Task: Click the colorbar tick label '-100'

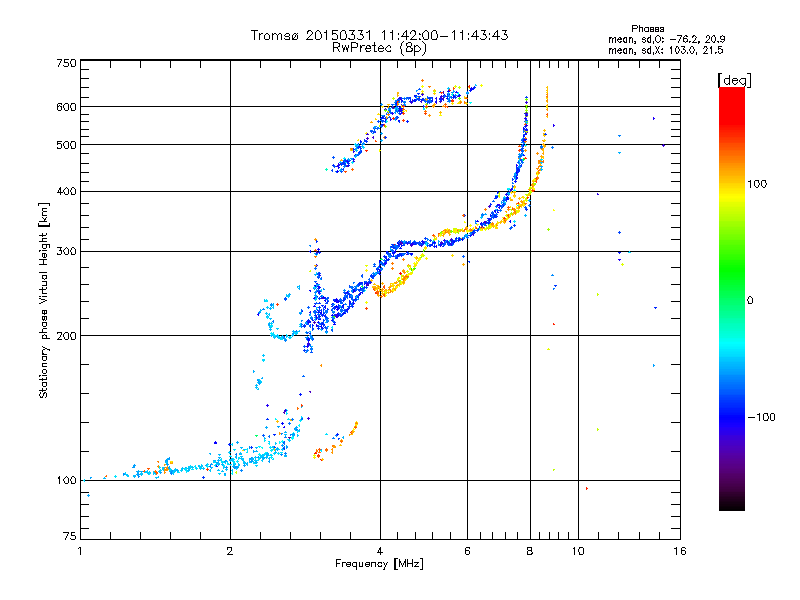Action: (761, 417)
